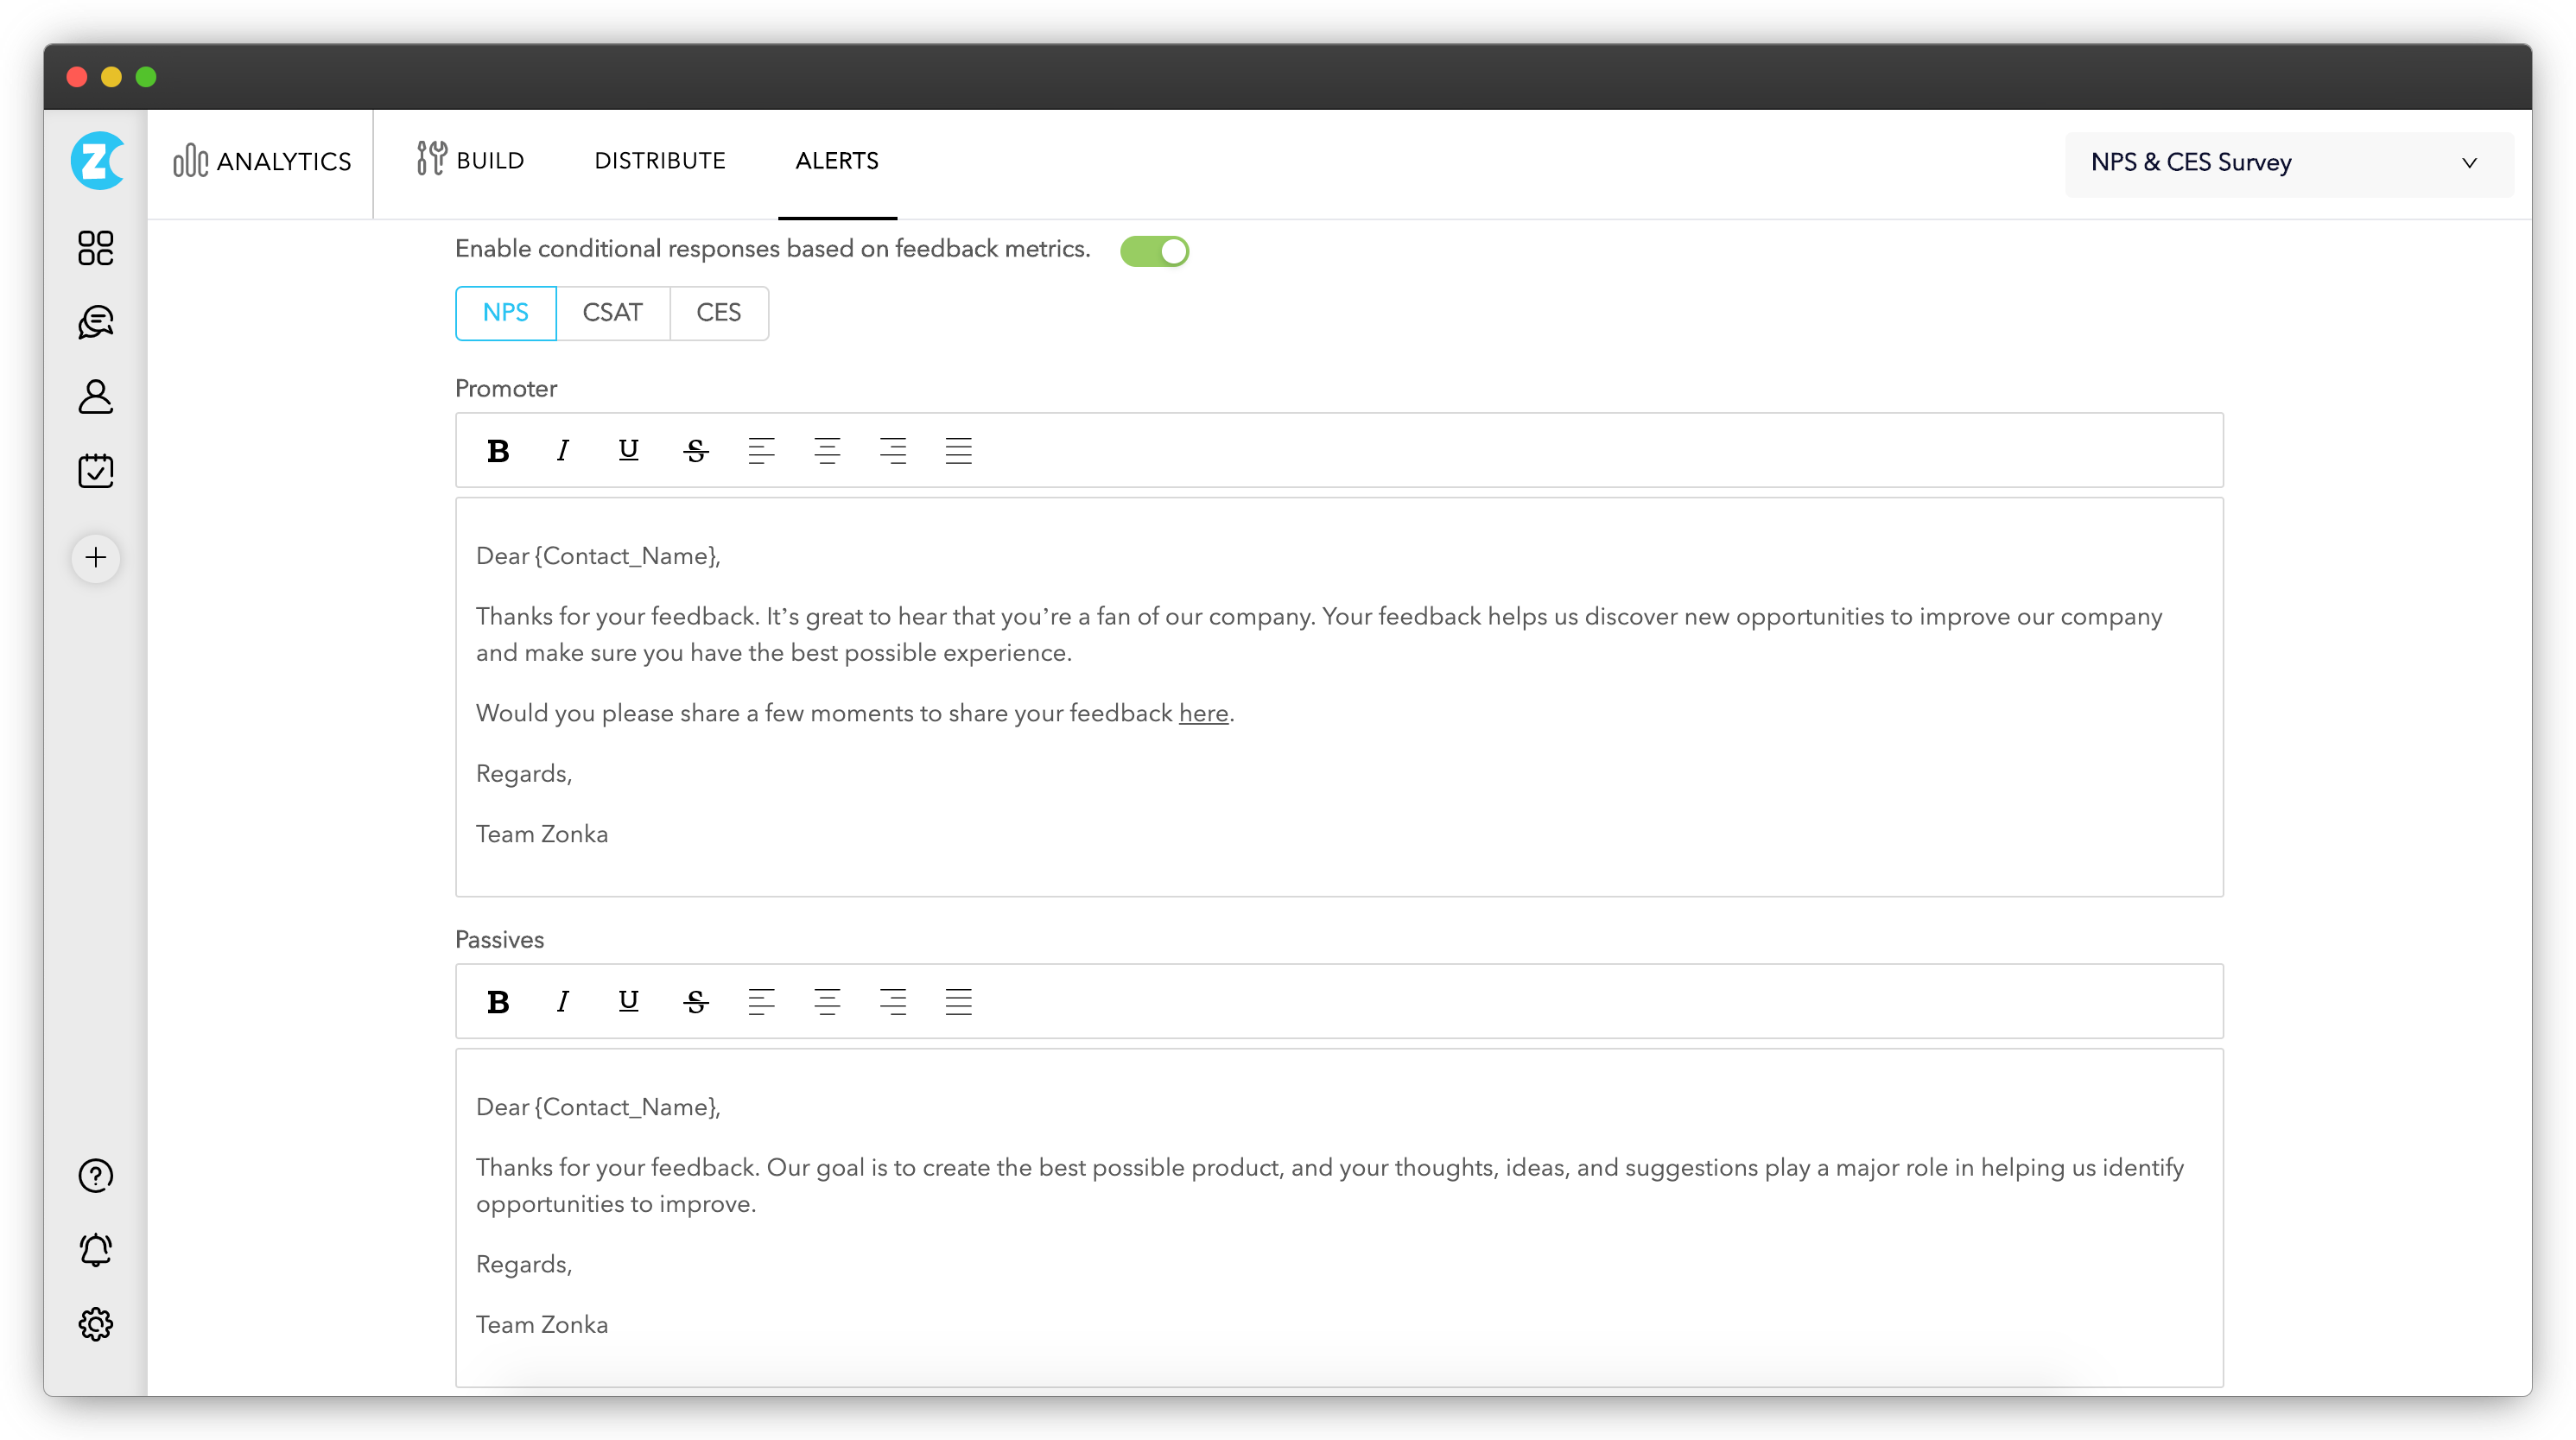Apply bold formatting in the Promoter editor
Image resolution: width=2576 pixels, height=1440 pixels.
[x=497, y=450]
